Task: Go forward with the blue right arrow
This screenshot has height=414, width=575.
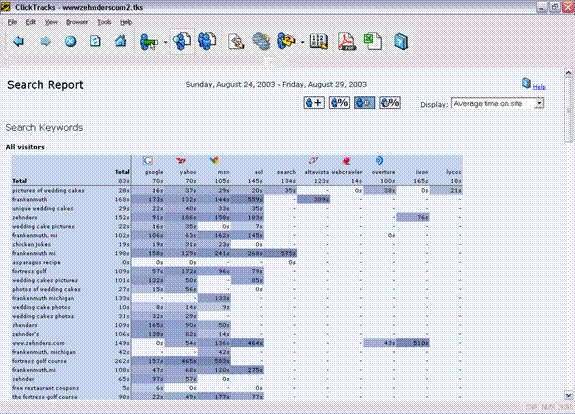Action: (45, 41)
